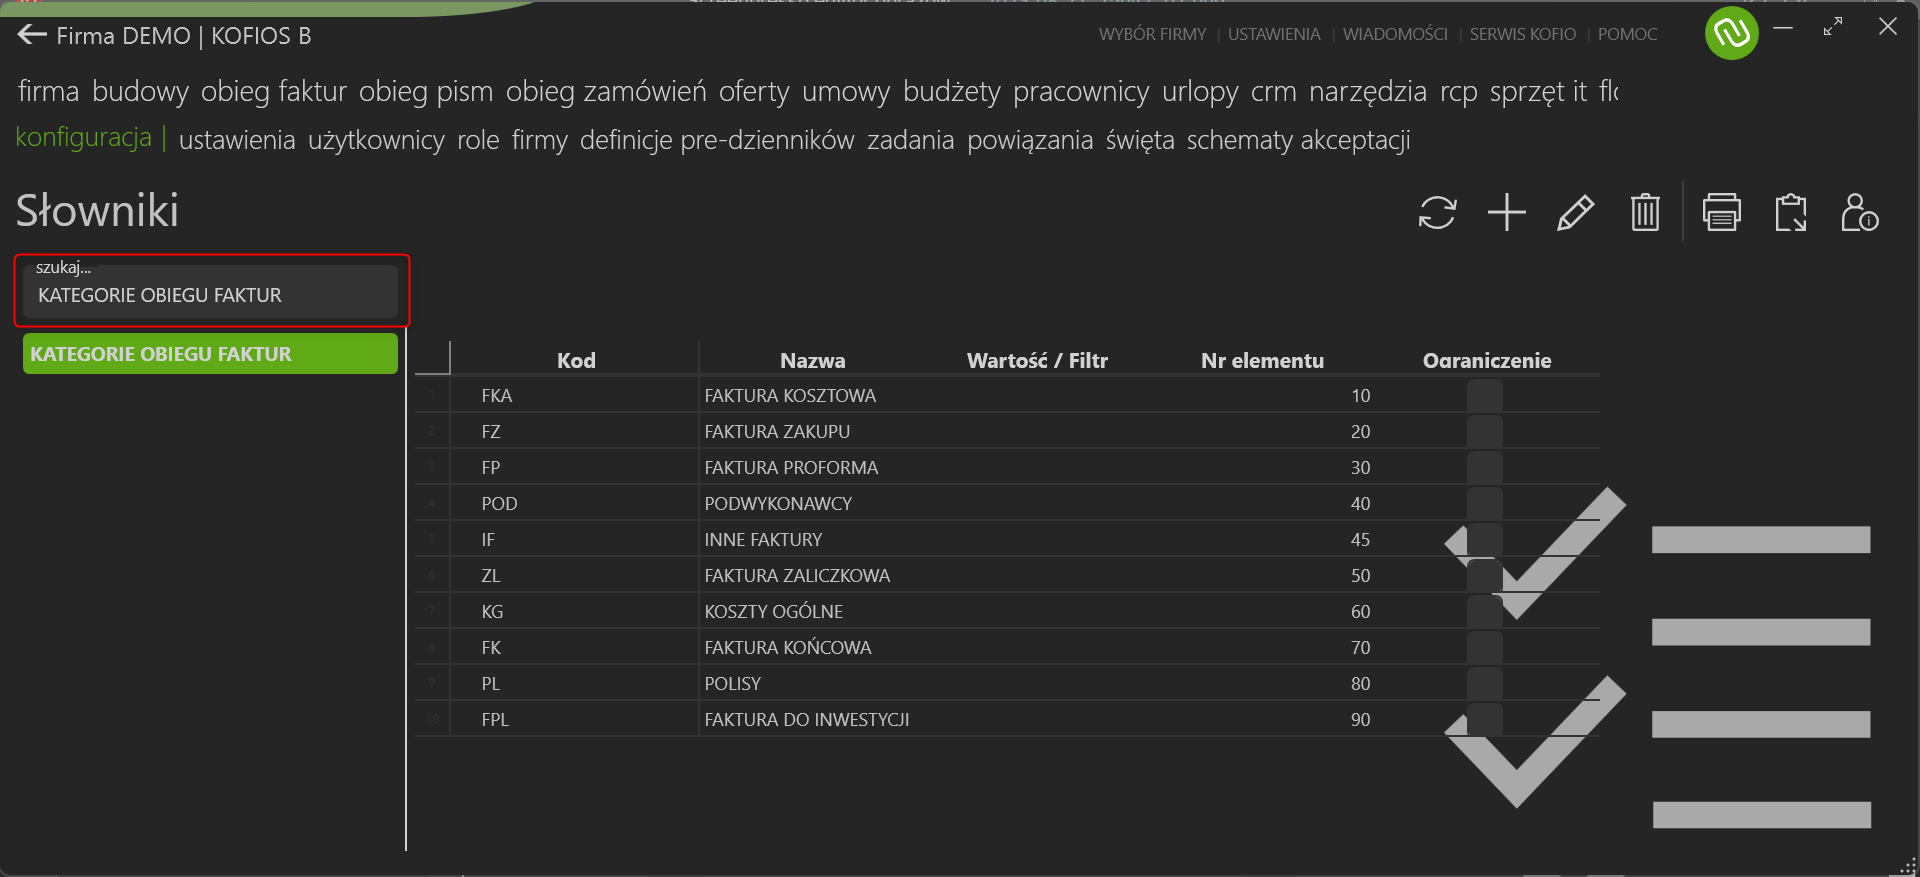Open the obieg faktur menu
This screenshot has width=1920, height=877.
[274, 91]
